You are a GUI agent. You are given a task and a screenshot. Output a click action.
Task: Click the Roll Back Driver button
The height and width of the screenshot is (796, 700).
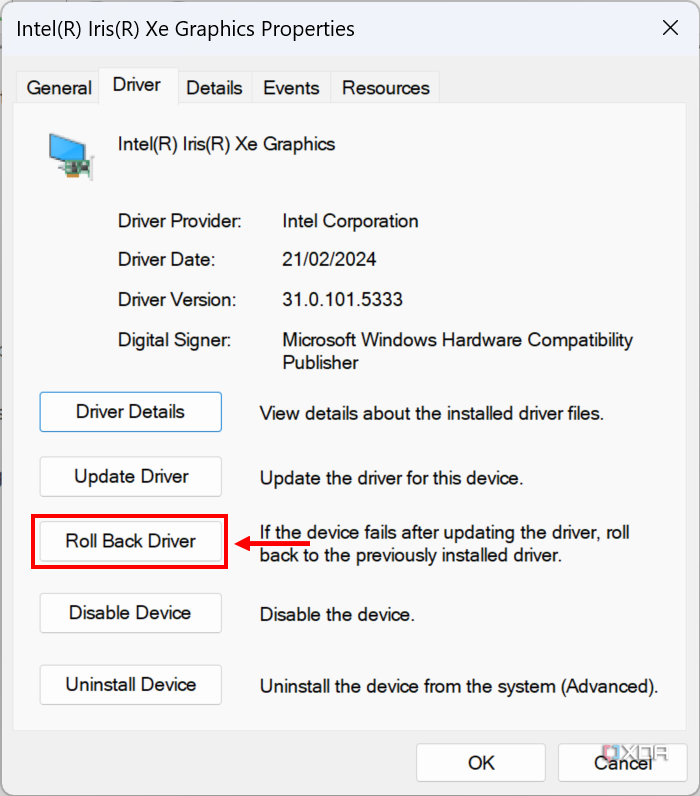point(130,541)
